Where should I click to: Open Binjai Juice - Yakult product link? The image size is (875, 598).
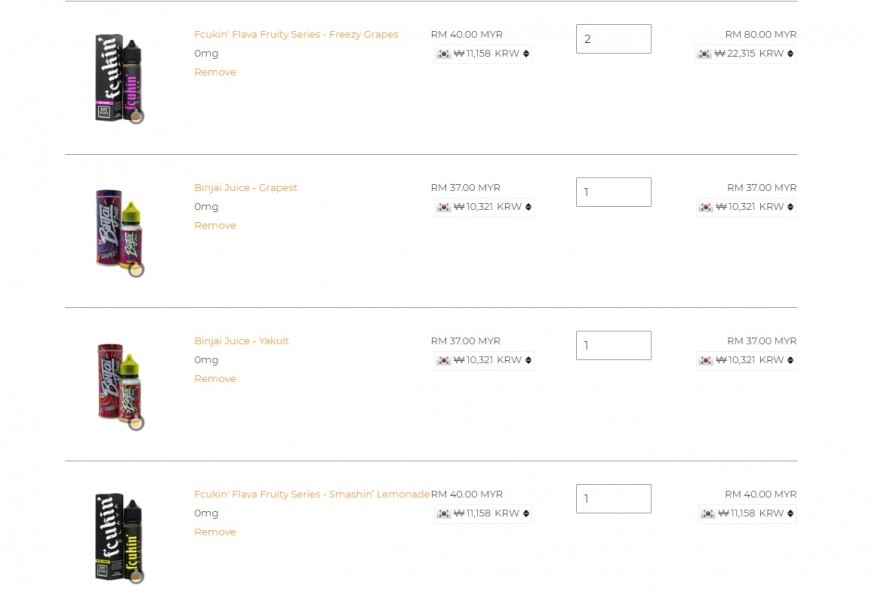pyautogui.click(x=242, y=341)
